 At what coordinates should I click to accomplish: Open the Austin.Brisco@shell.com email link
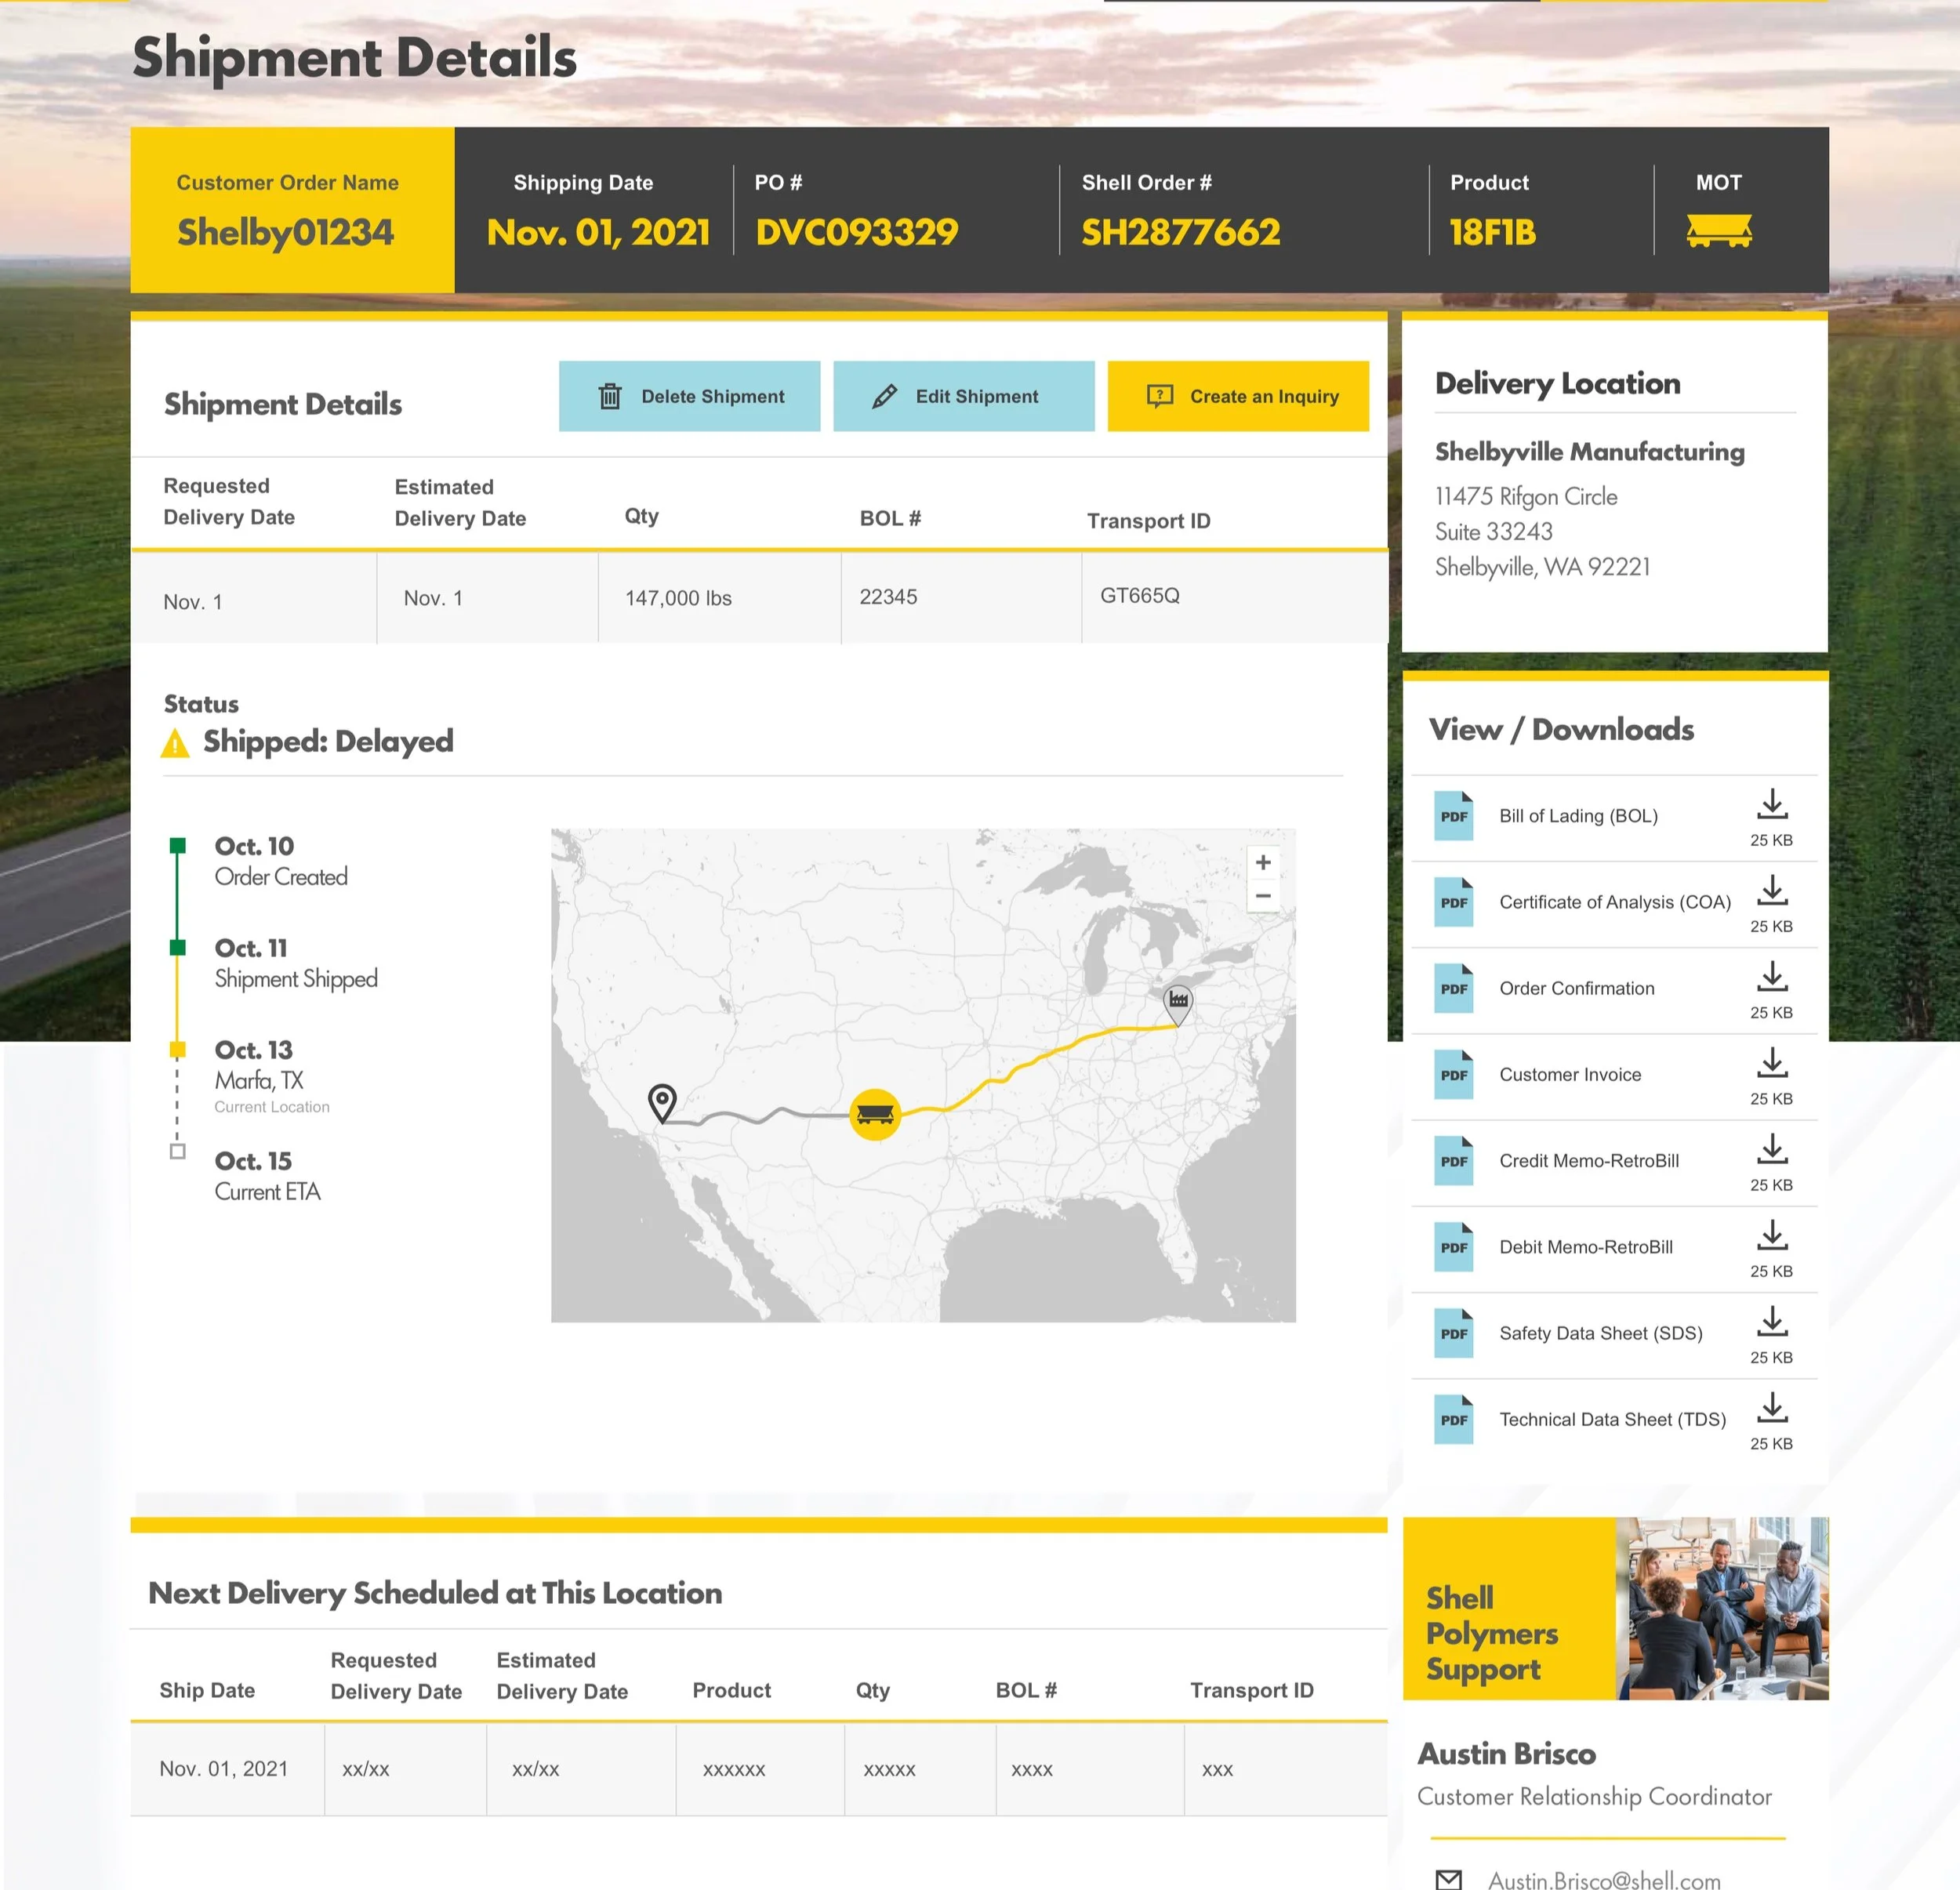click(1604, 1879)
